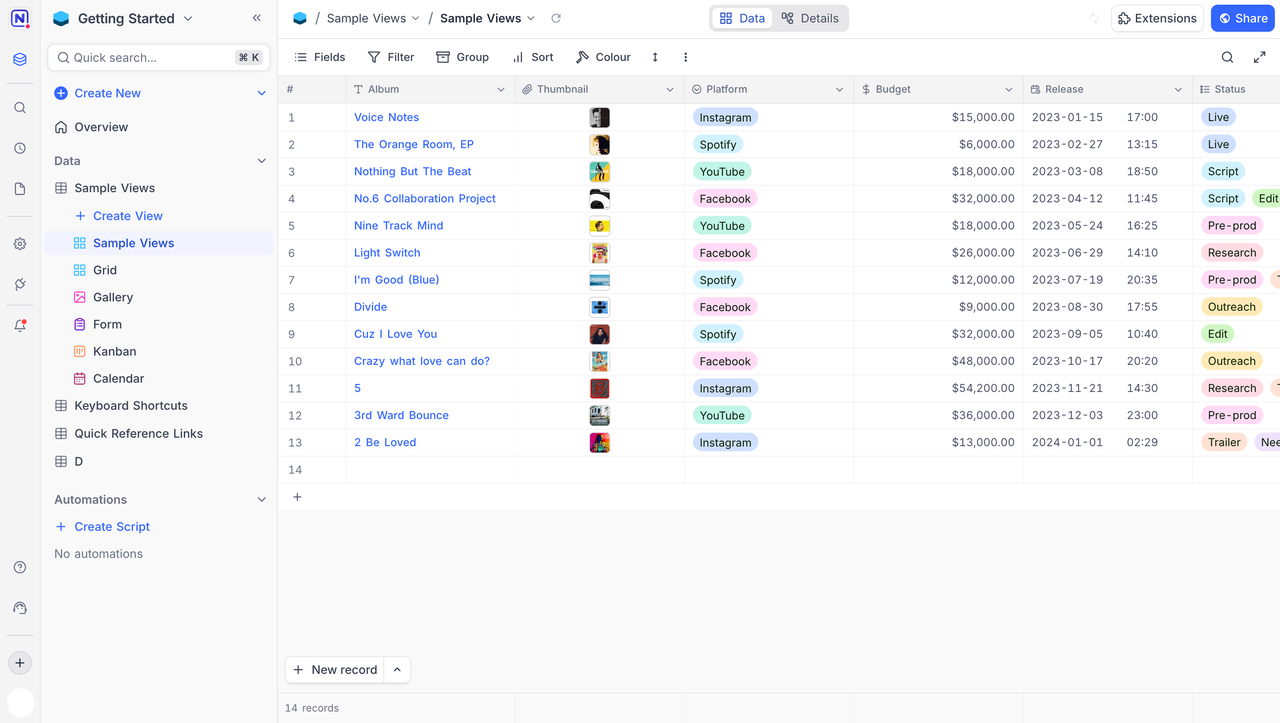Open the Budget column dropdown arrow
The image size is (1280, 723).
tap(1009, 90)
